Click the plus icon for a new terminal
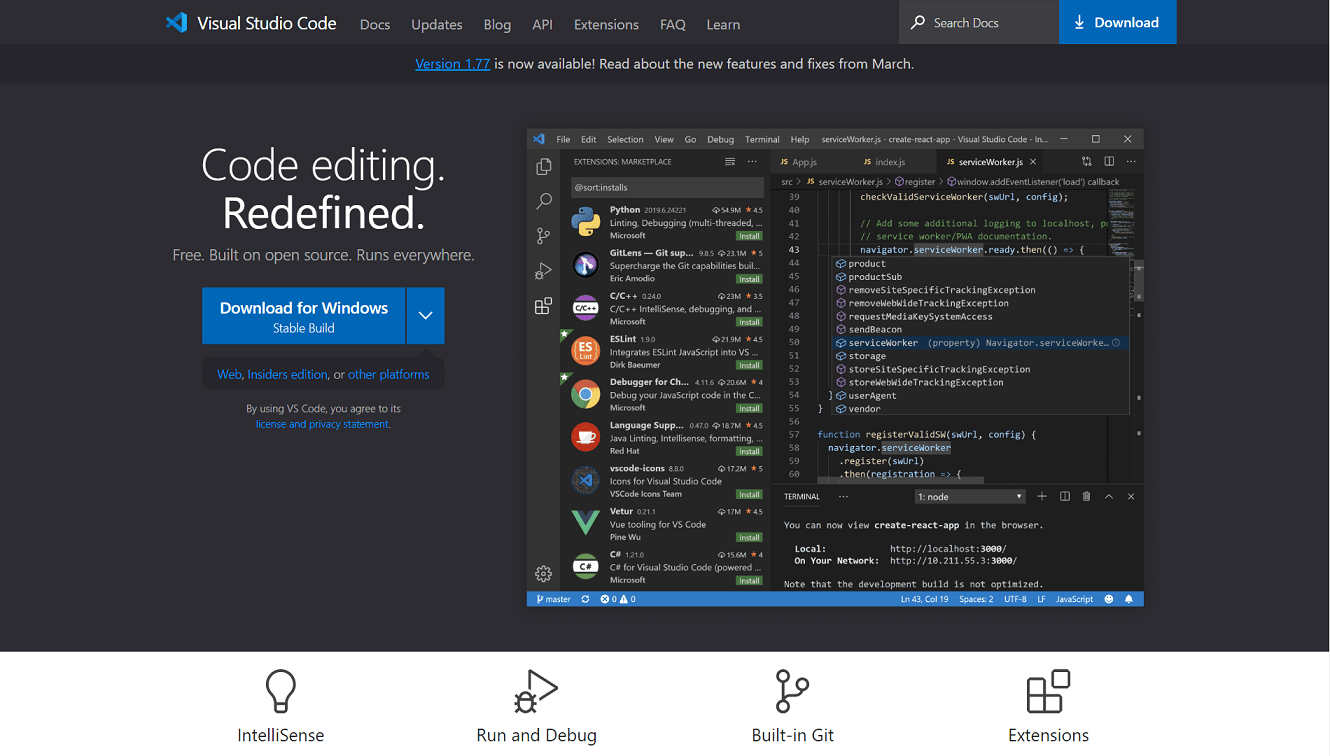 (x=1042, y=496)
